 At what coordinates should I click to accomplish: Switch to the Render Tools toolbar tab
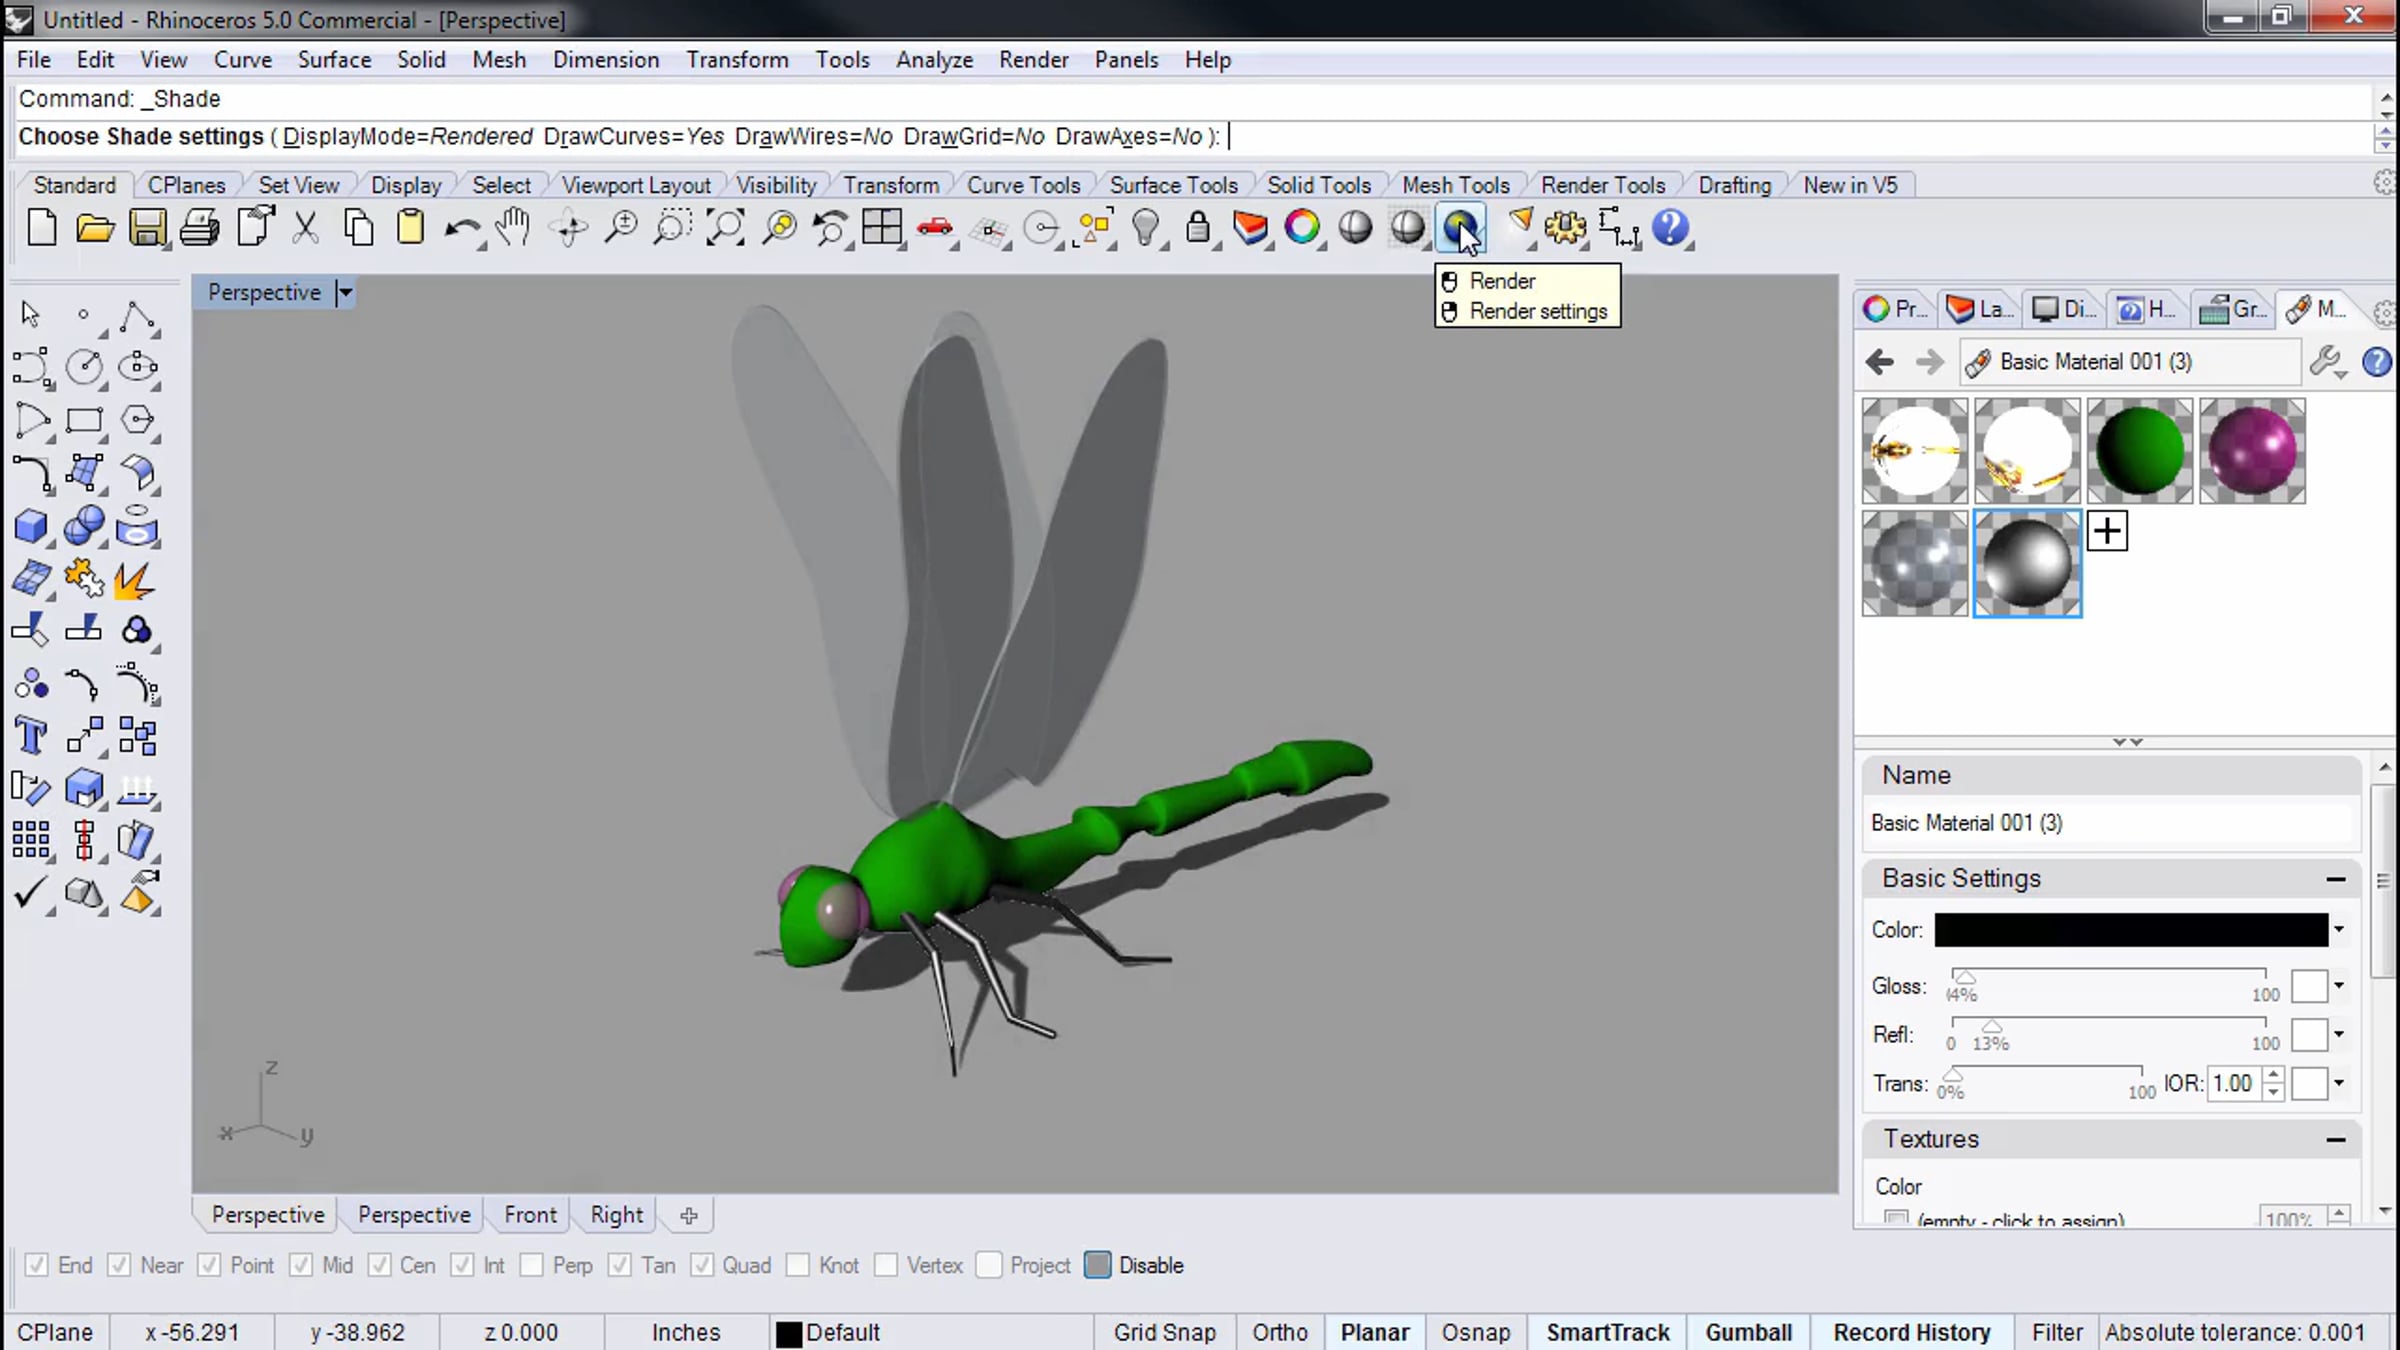pyautogui.click(x=1604, y=185)
